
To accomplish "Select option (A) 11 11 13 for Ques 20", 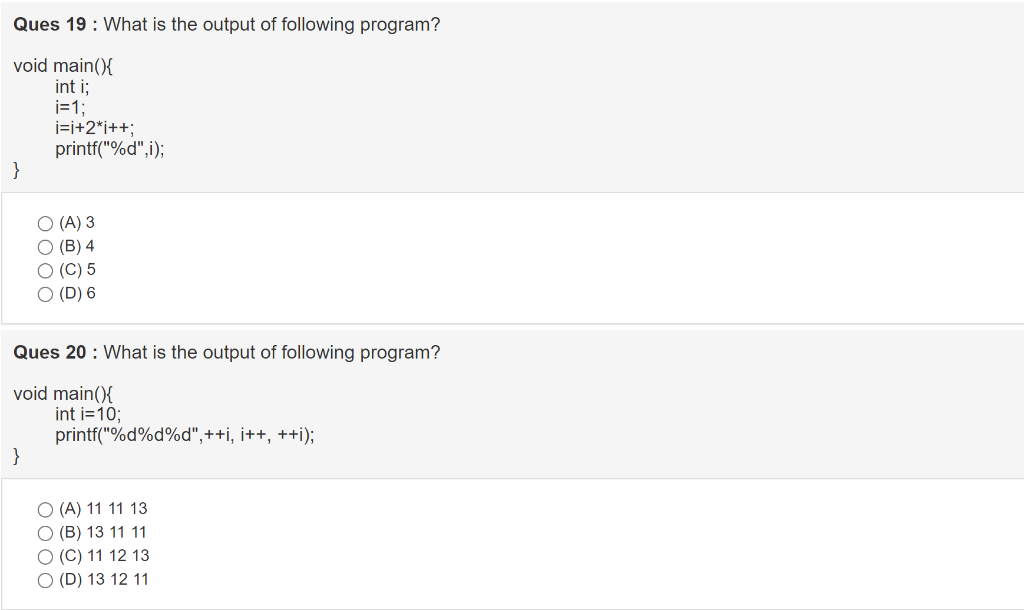I will pyautogui.click(x=45, y=509).
